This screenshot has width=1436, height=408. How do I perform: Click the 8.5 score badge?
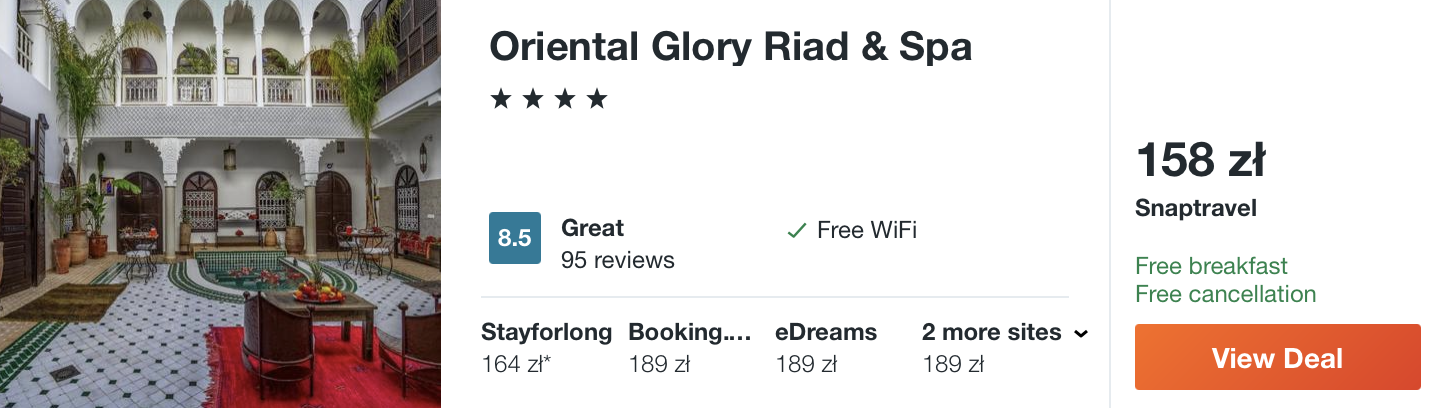pos(514,238)
